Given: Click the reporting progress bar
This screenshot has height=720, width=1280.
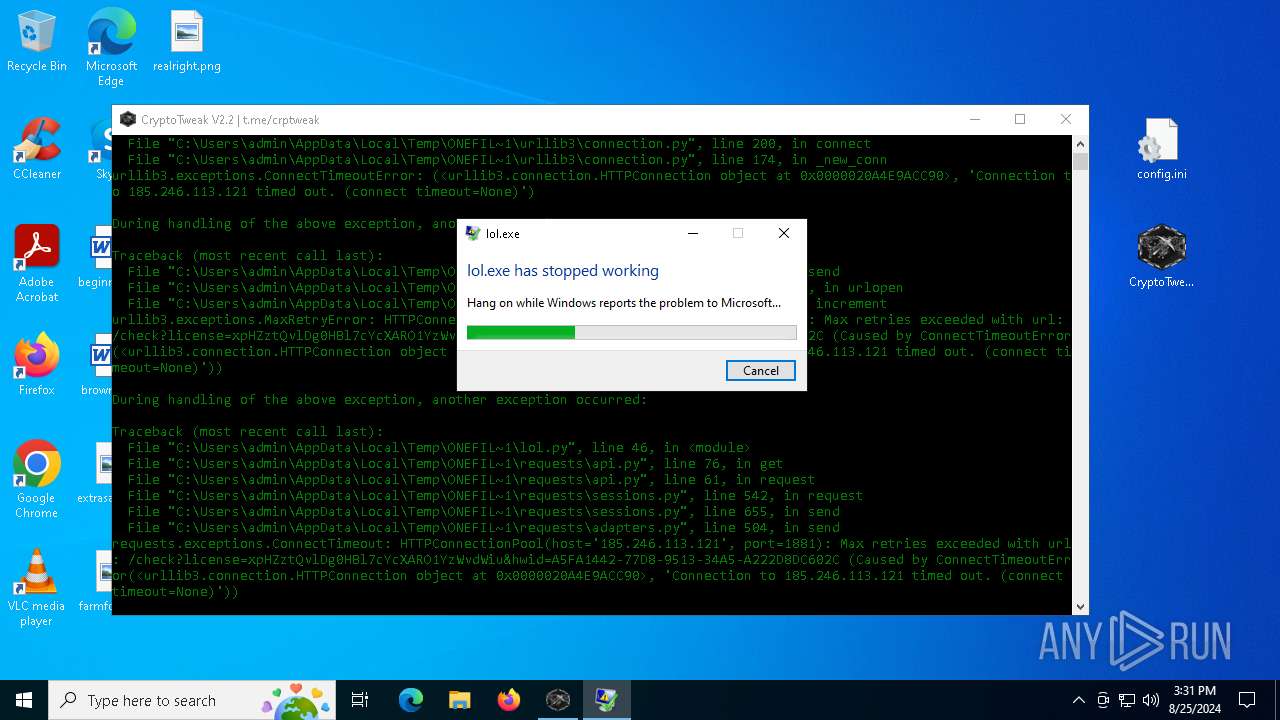Looking at the screenshot, I should click(x=632, y=332).
